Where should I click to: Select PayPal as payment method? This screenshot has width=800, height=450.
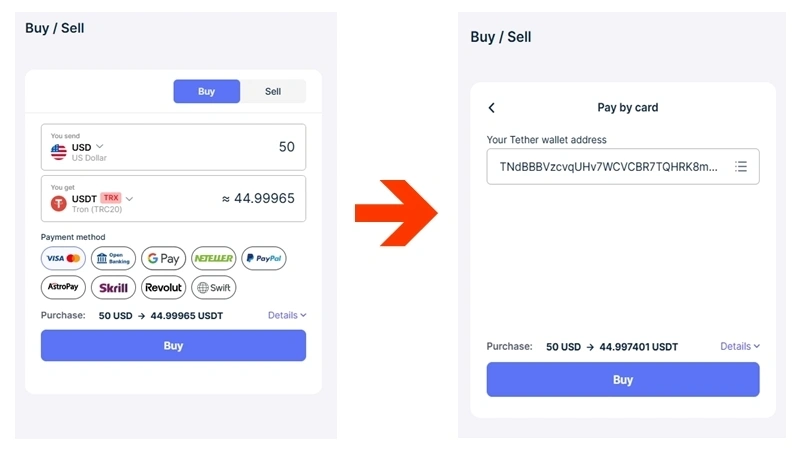click(264, 258)
